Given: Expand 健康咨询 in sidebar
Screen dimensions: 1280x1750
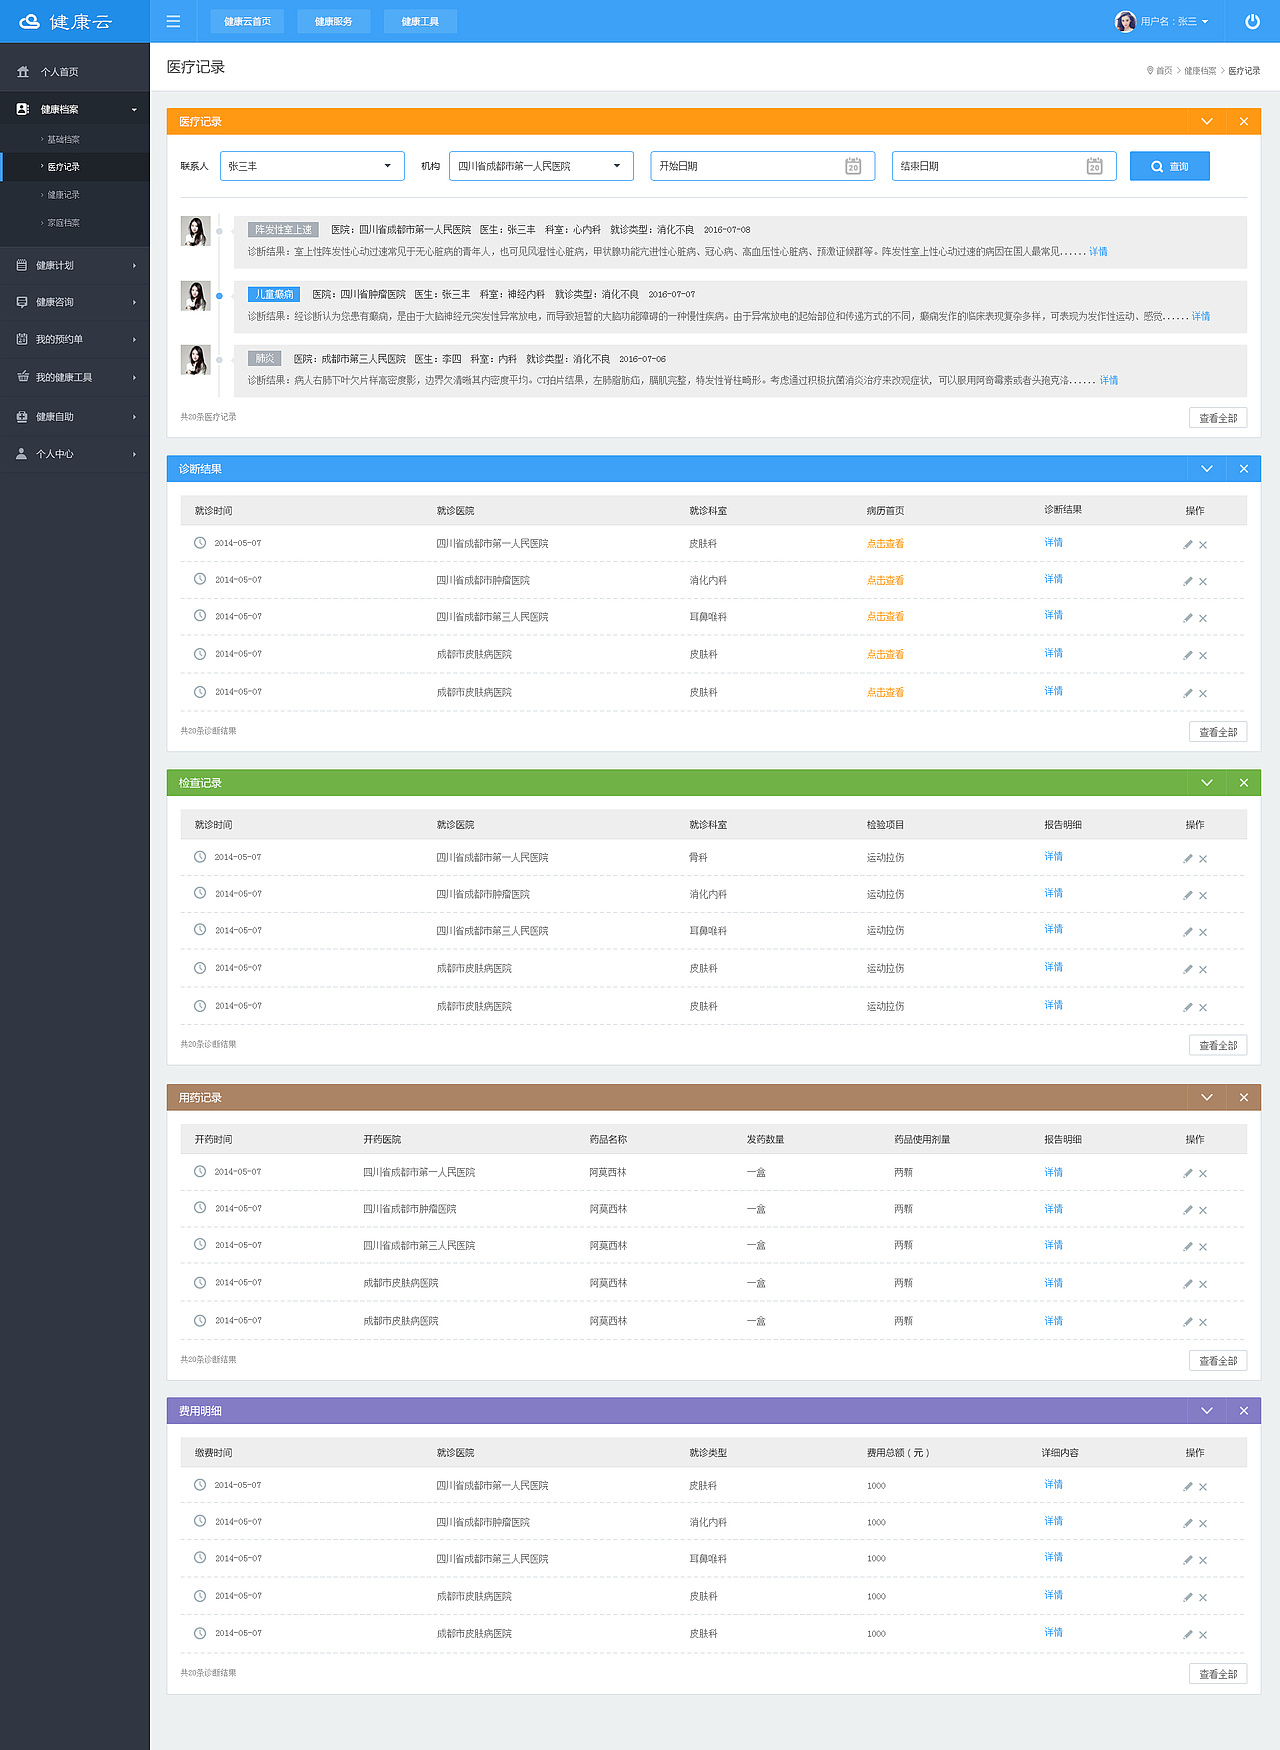Looking at the screenshot, I should pos(75,302).
